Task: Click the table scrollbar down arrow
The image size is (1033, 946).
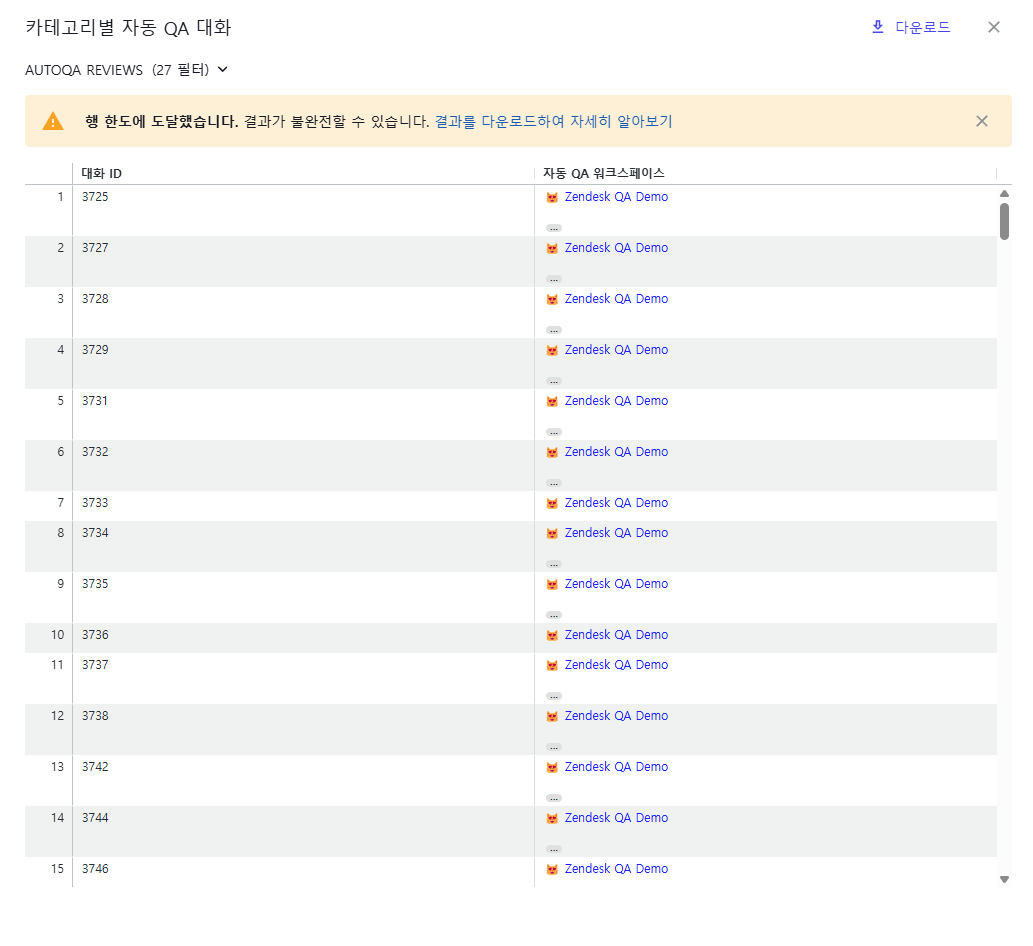Action: [x=1004, y=879]
